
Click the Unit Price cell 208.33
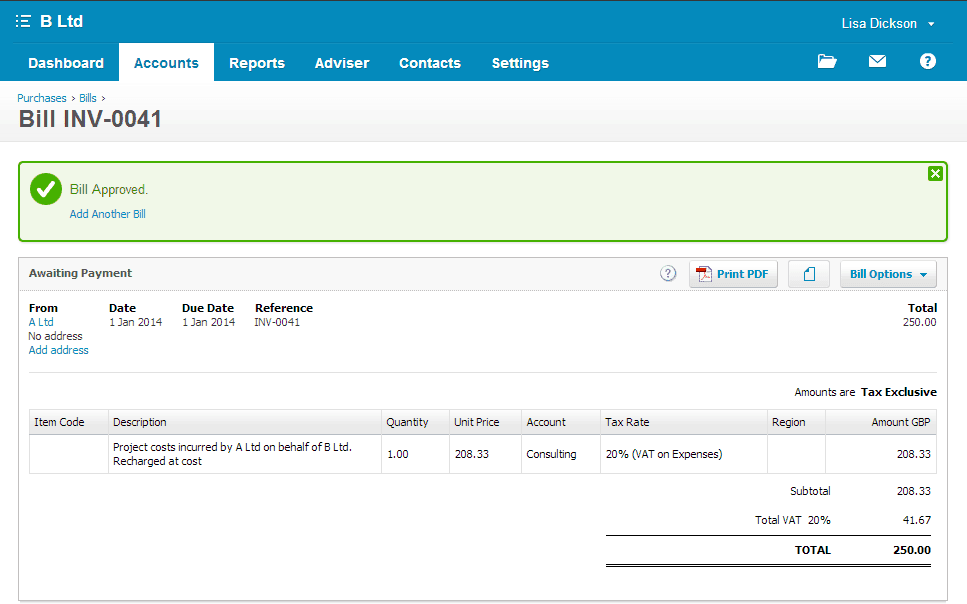485,454
